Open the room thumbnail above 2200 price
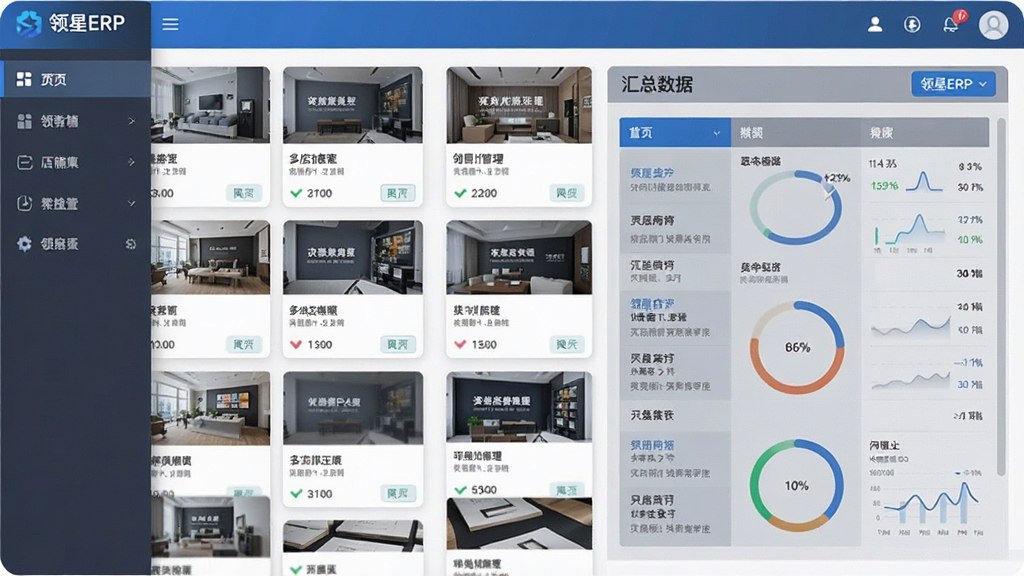1024x576 pixels. [519, 104]
